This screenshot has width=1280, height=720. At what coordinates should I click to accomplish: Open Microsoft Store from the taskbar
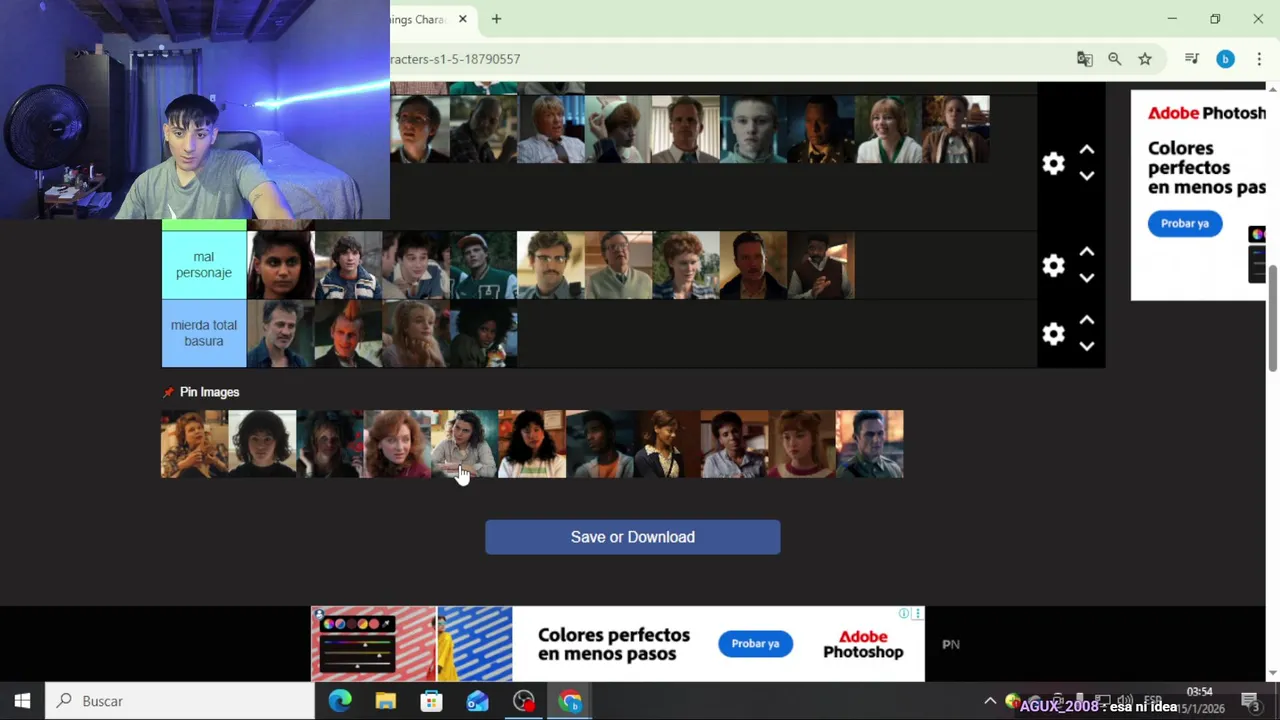pos(432,701)
